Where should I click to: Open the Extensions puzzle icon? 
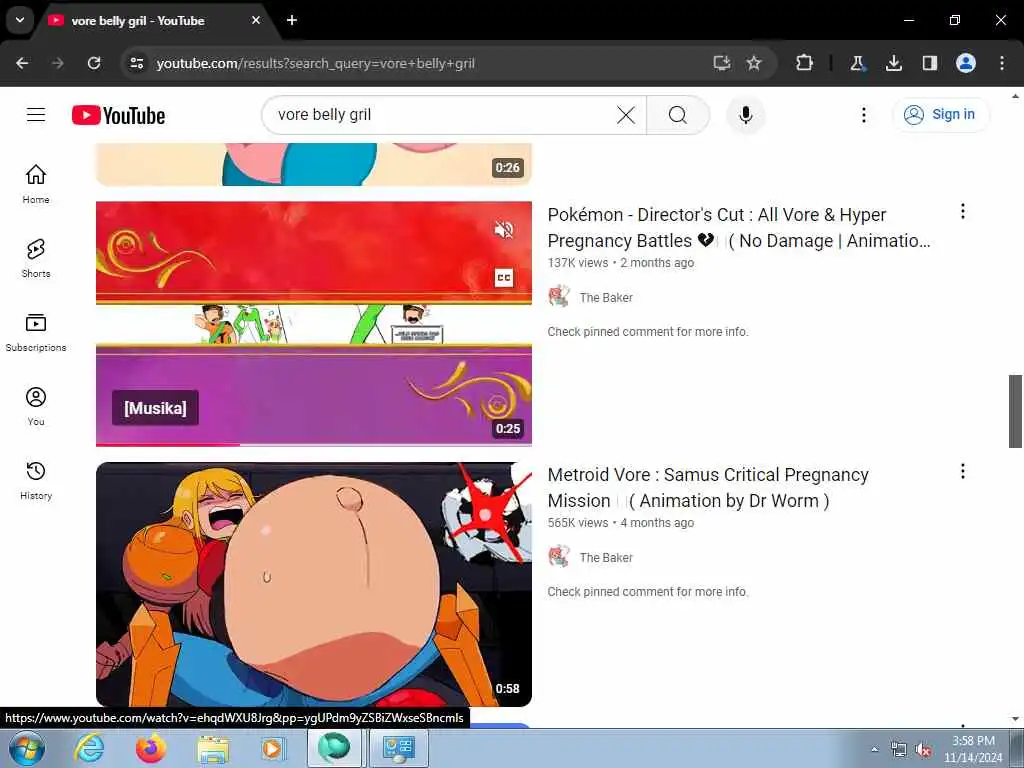(804, 63)
